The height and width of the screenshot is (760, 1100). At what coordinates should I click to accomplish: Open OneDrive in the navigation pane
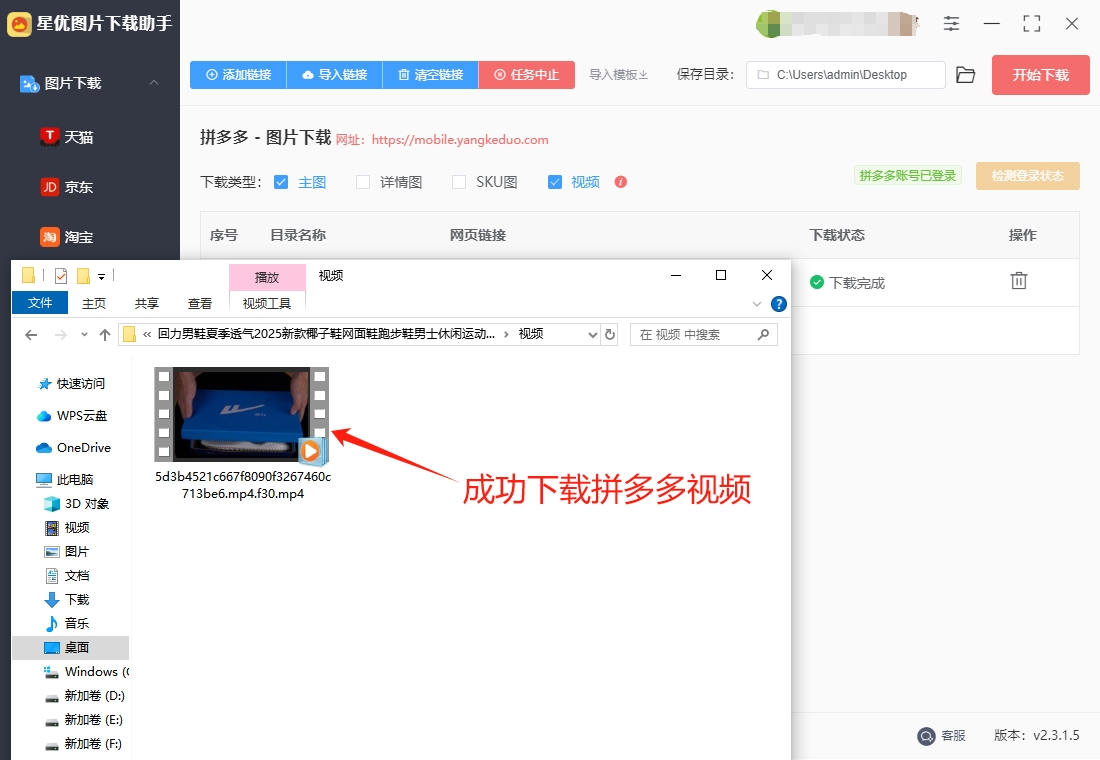pyautogui.click(x=73, y=448)
